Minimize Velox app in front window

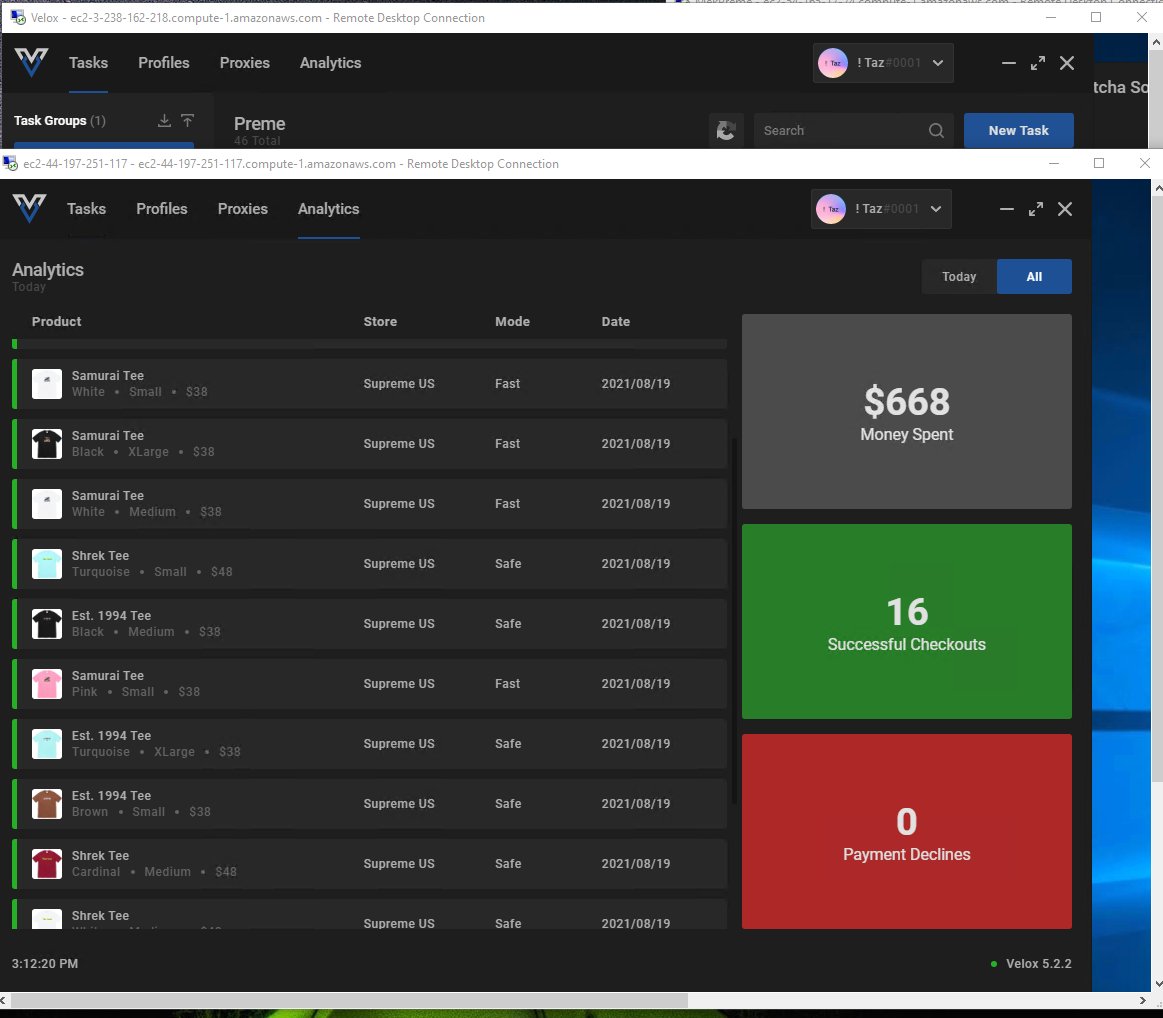1006,209
